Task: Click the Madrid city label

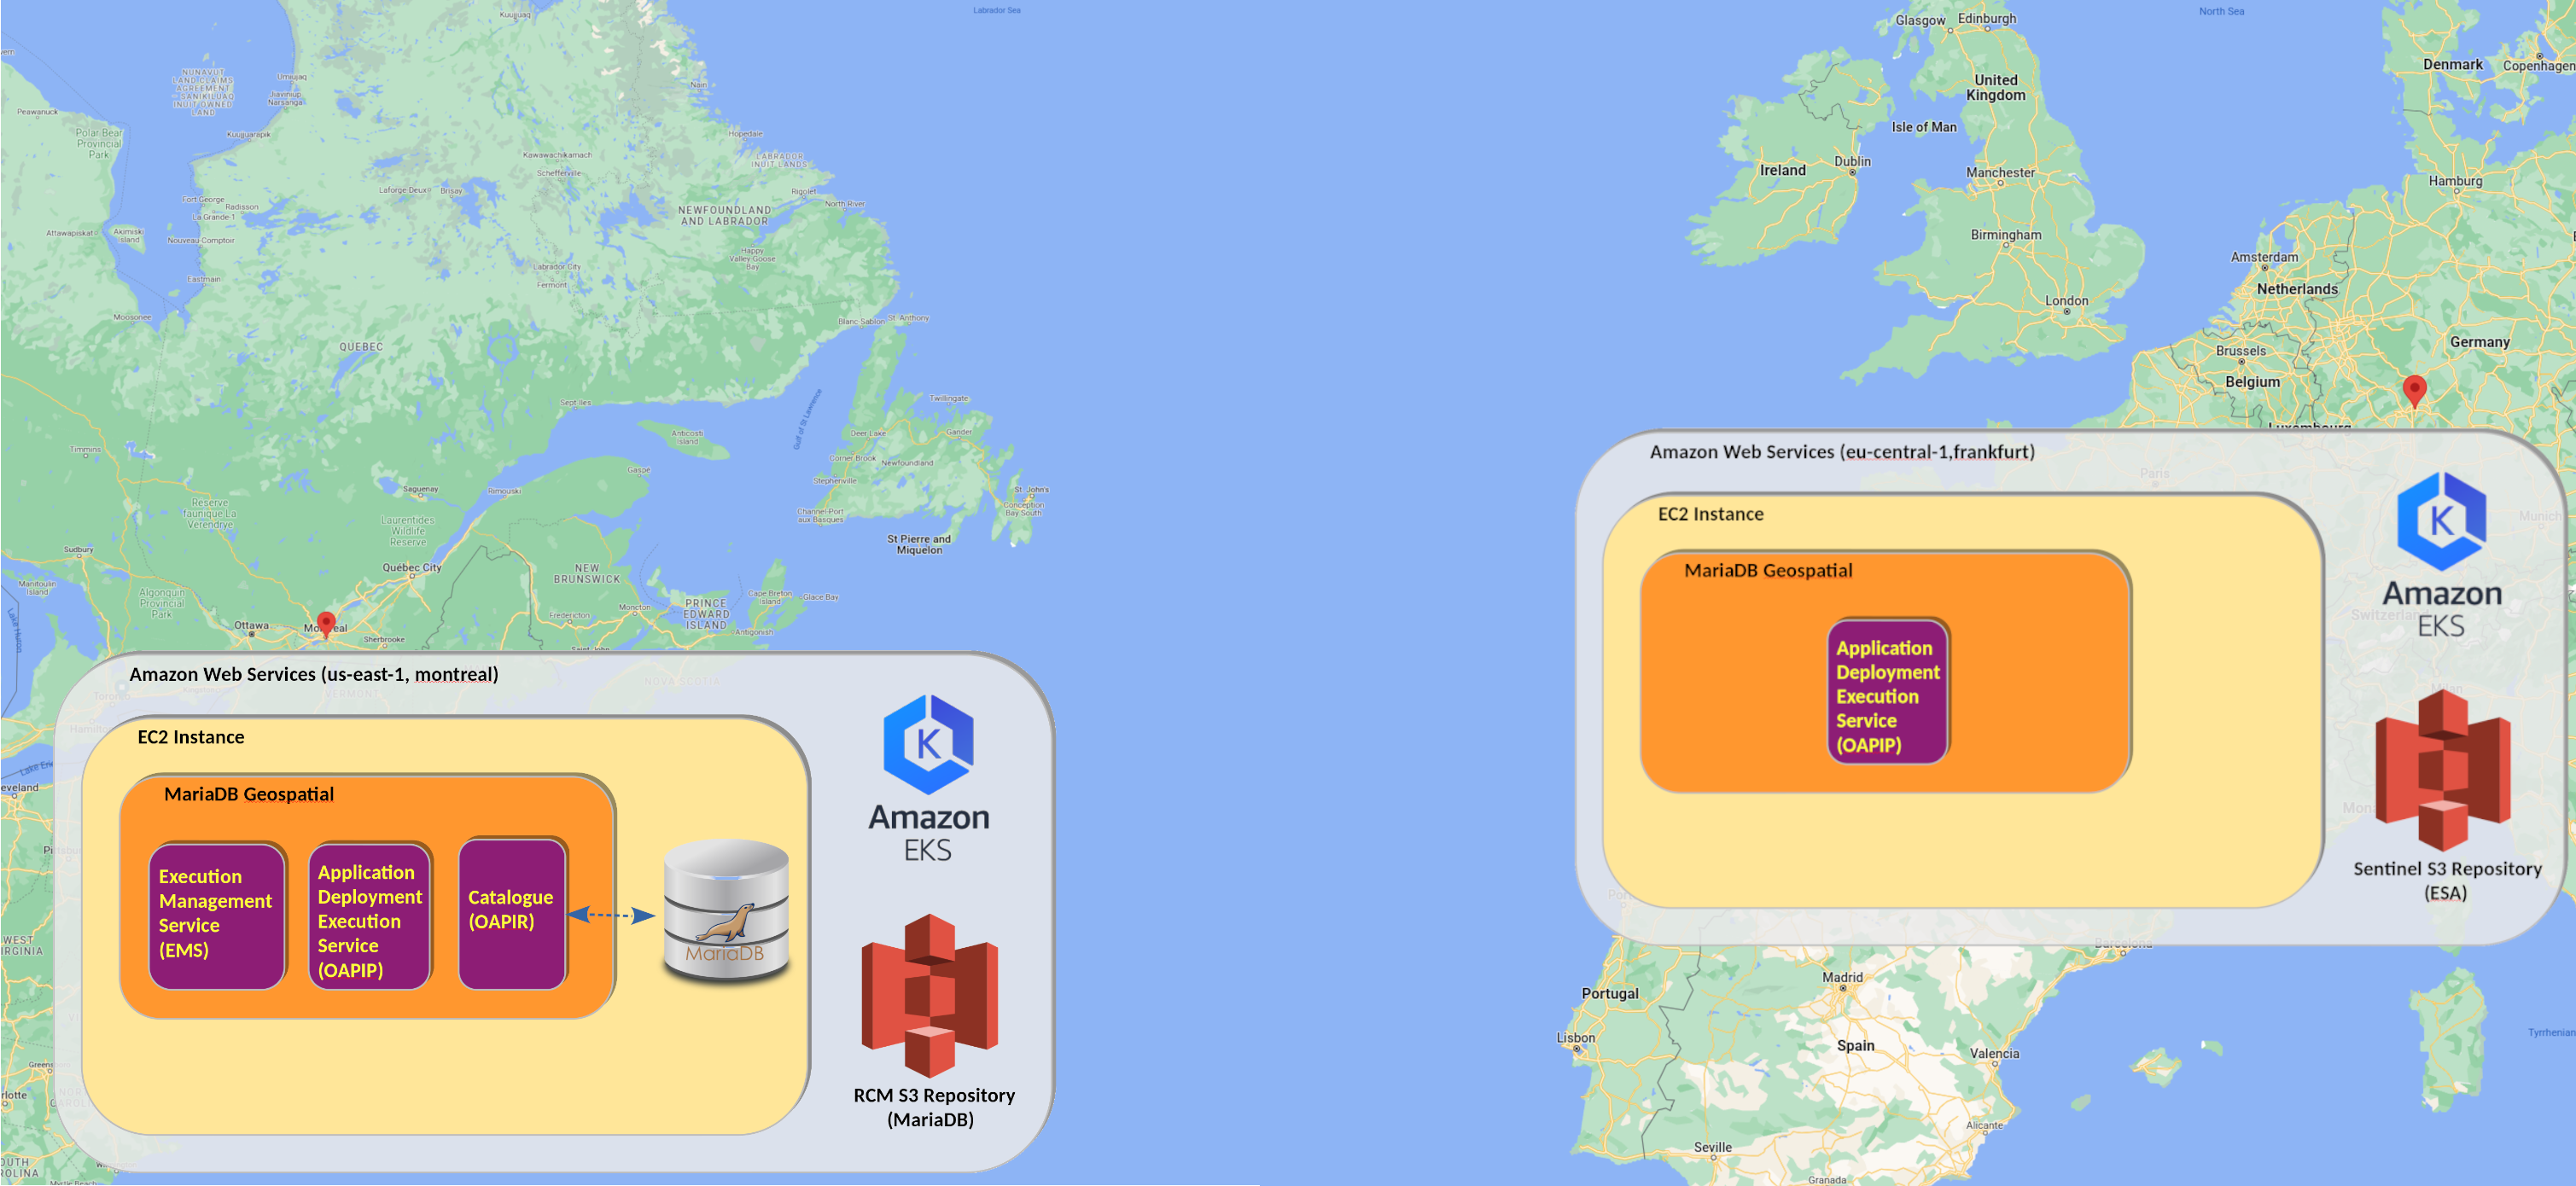Action: click(1842, 977)
